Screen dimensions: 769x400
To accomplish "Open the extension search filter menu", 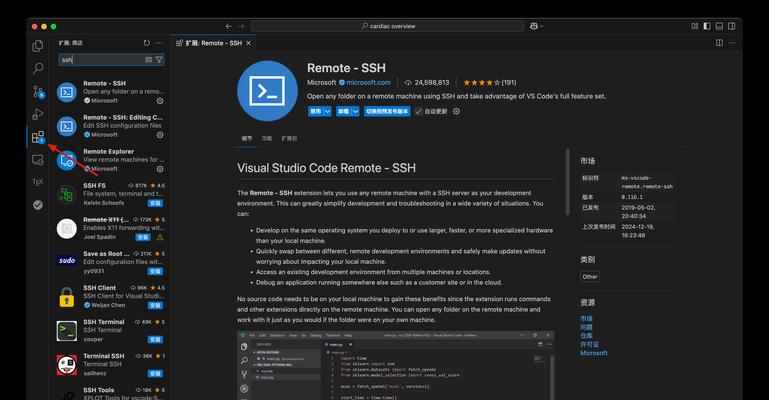I will (x=159, y=59).
